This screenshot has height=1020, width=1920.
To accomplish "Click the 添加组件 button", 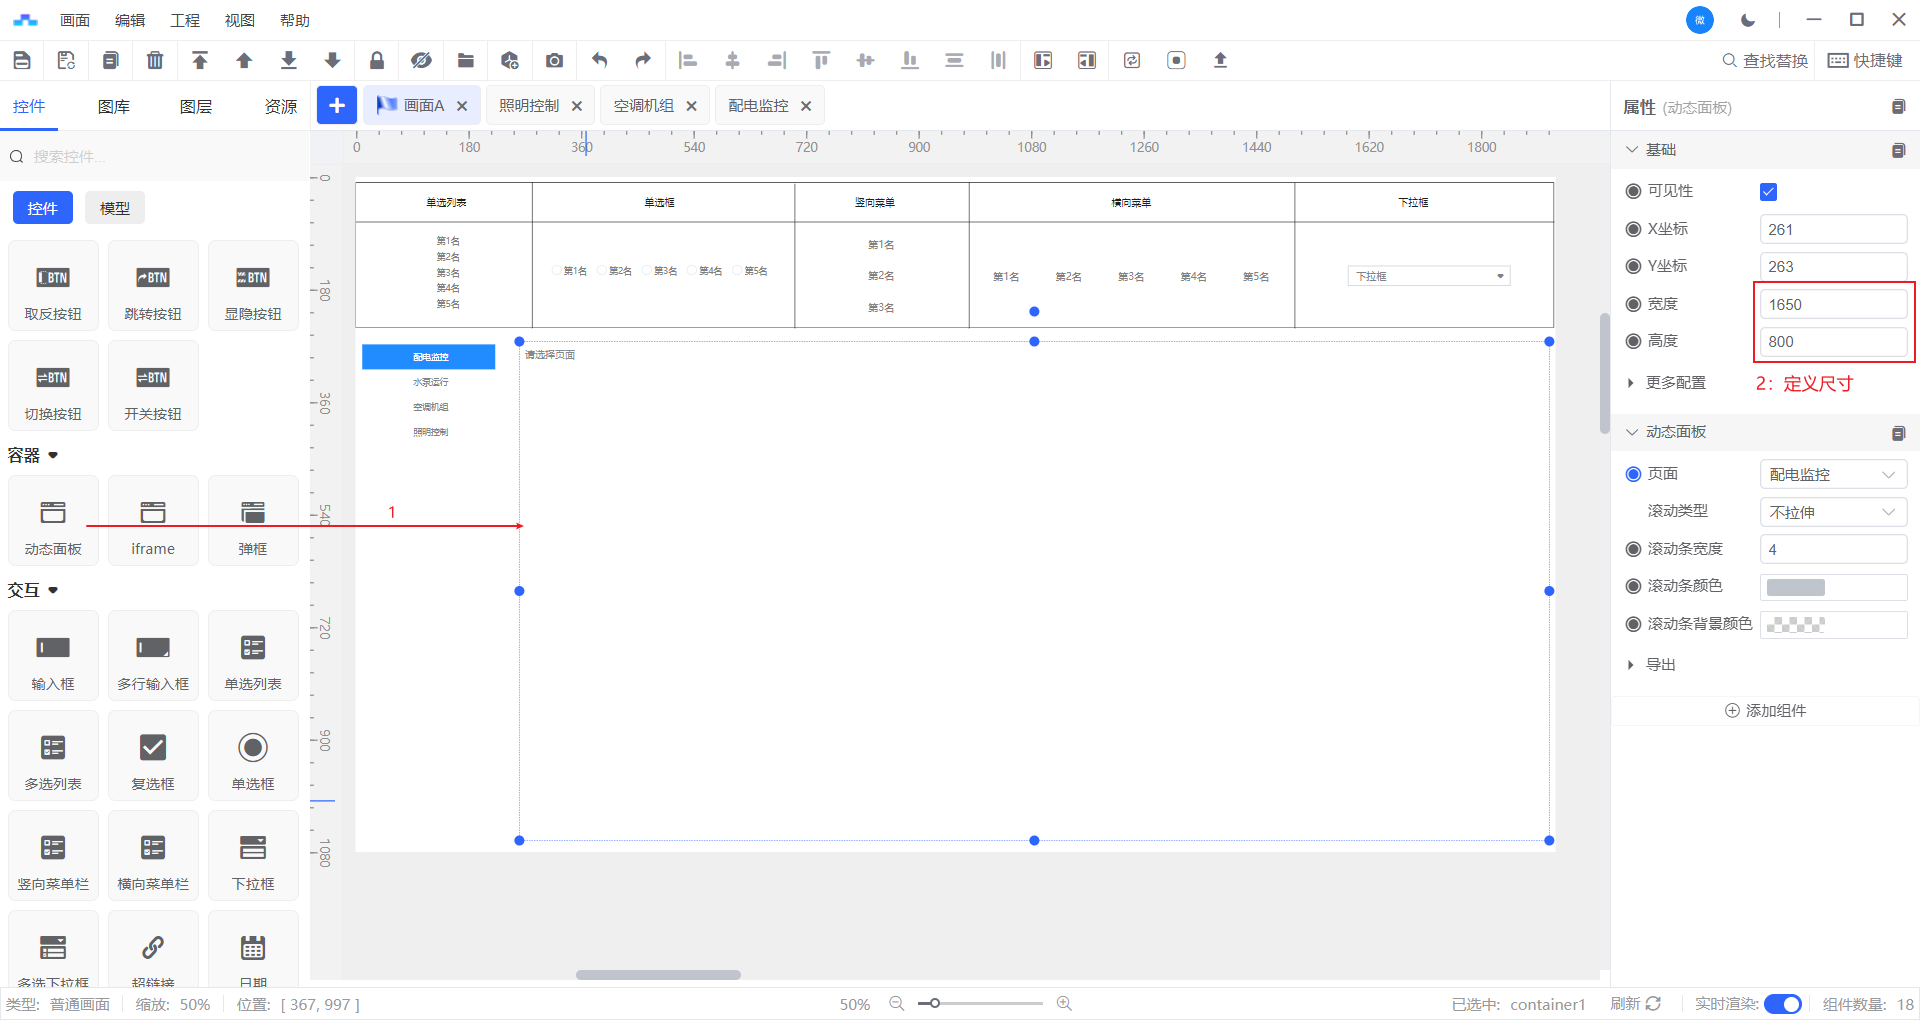I will (x=1766, y=711).
